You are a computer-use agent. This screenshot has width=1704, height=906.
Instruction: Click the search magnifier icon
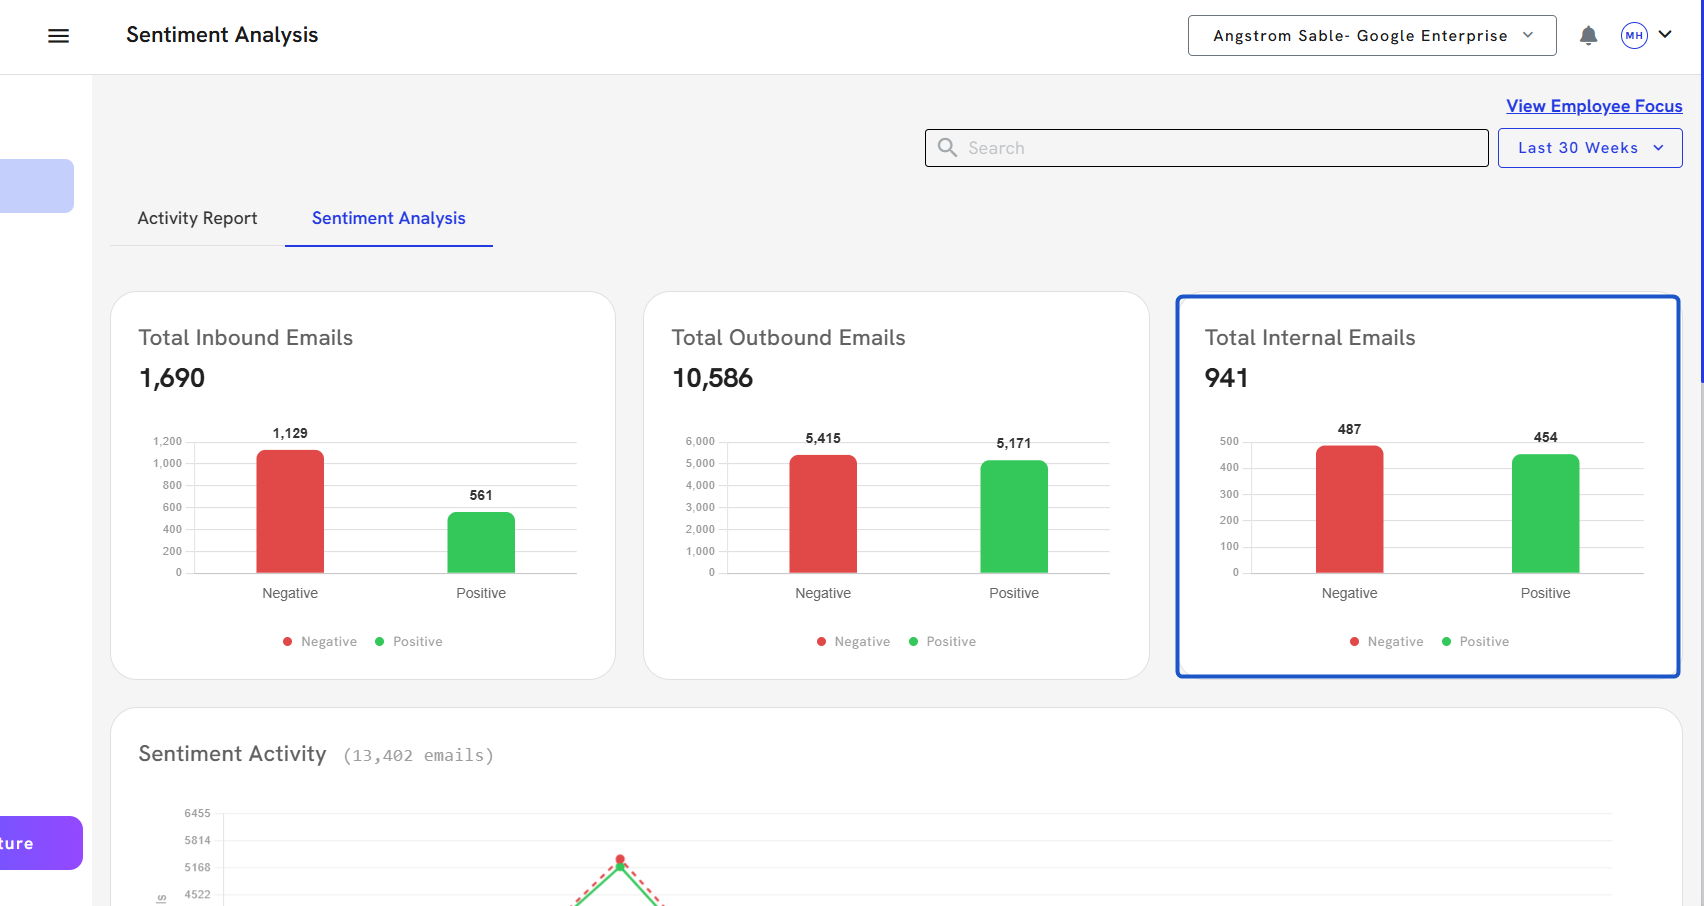point(947,148)
